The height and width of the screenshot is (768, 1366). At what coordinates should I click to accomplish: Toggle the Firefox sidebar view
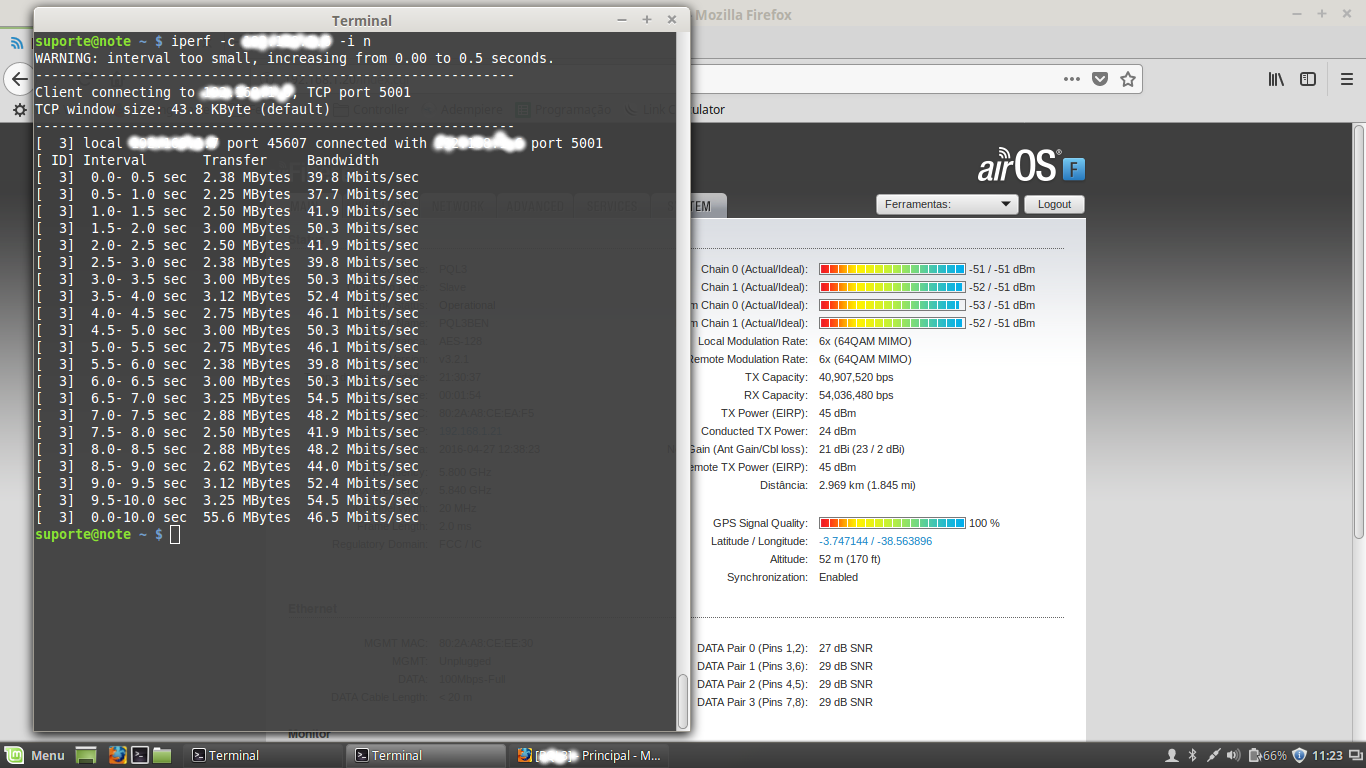(1307, 79)
